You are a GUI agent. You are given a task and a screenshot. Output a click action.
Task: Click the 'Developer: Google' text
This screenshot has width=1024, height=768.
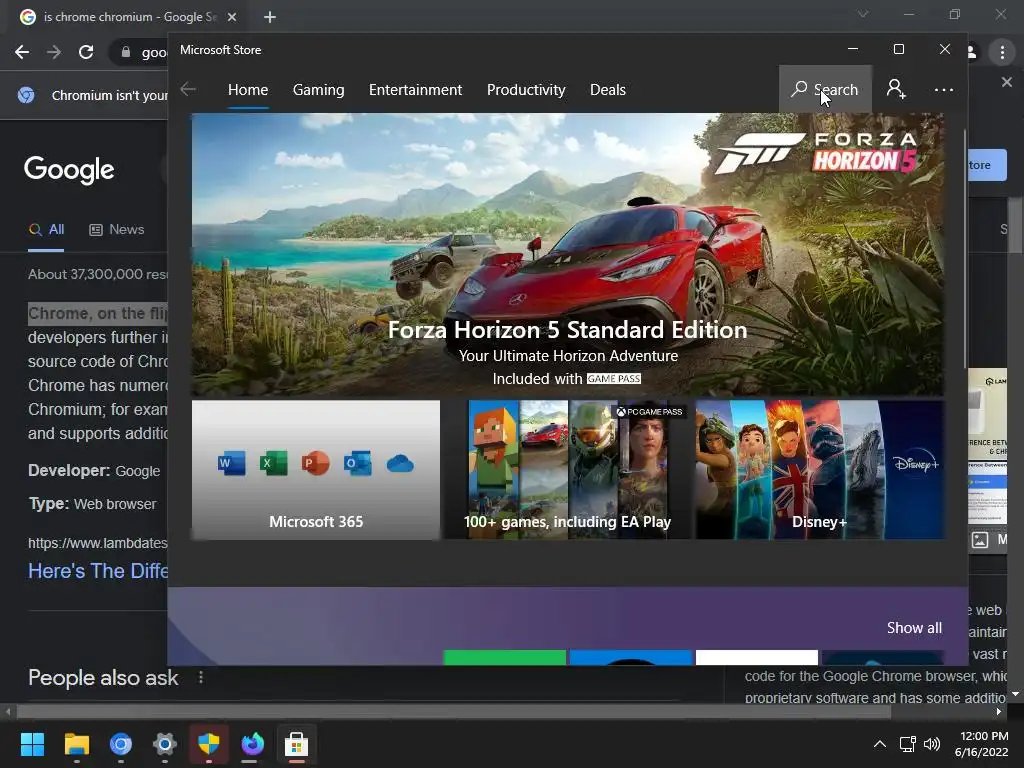[94, 471]
